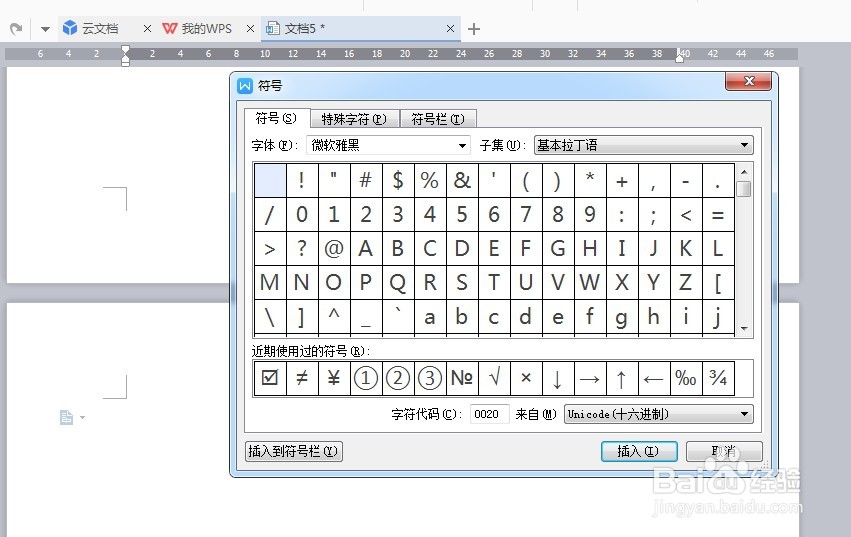Select the № numero symbol
Viewport: 851px width, 537px height.
pos(462,378)
